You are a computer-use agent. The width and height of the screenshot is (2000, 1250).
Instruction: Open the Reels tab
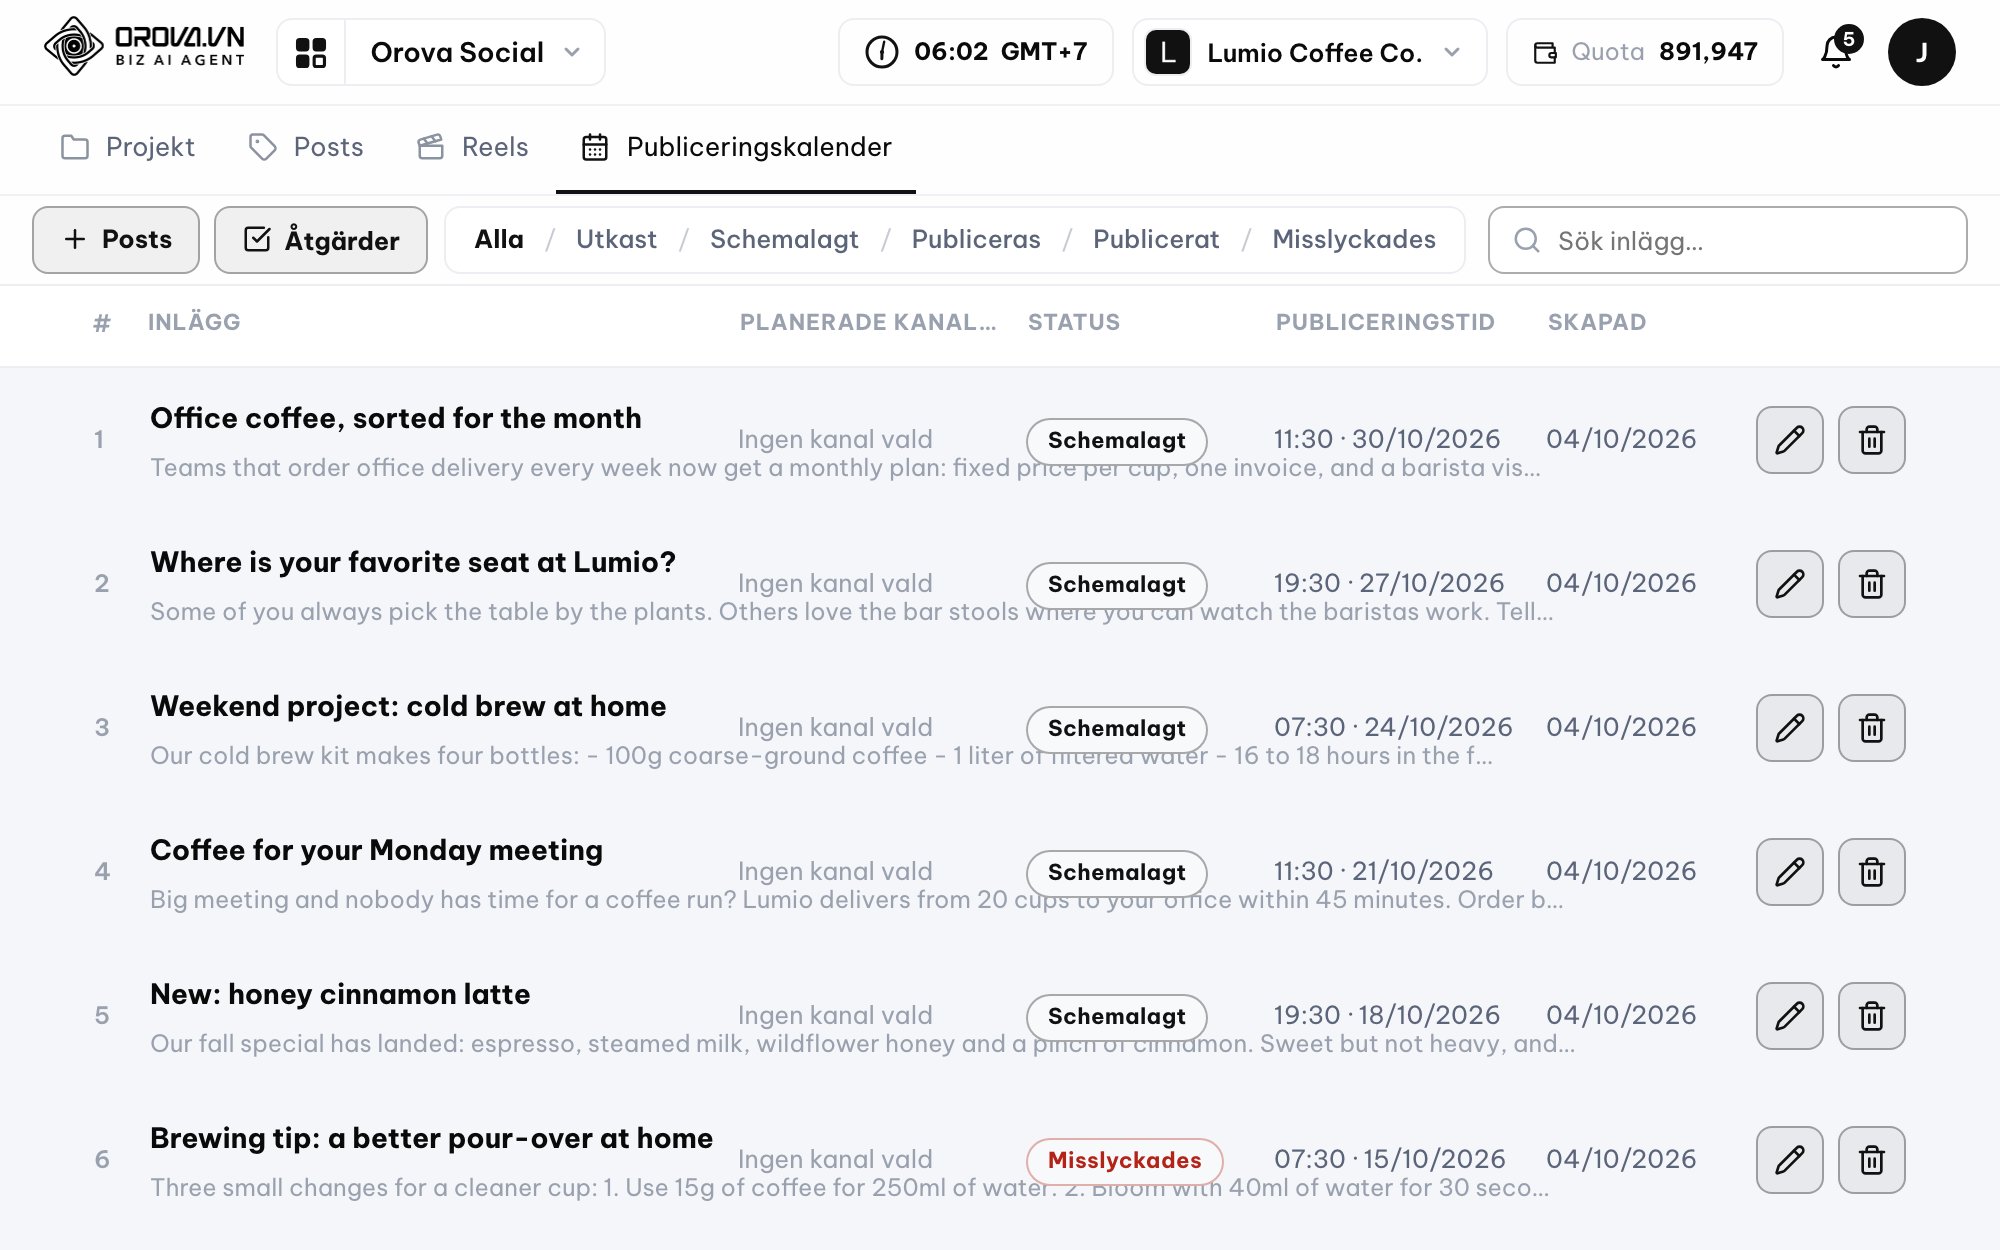click(472, 147)
